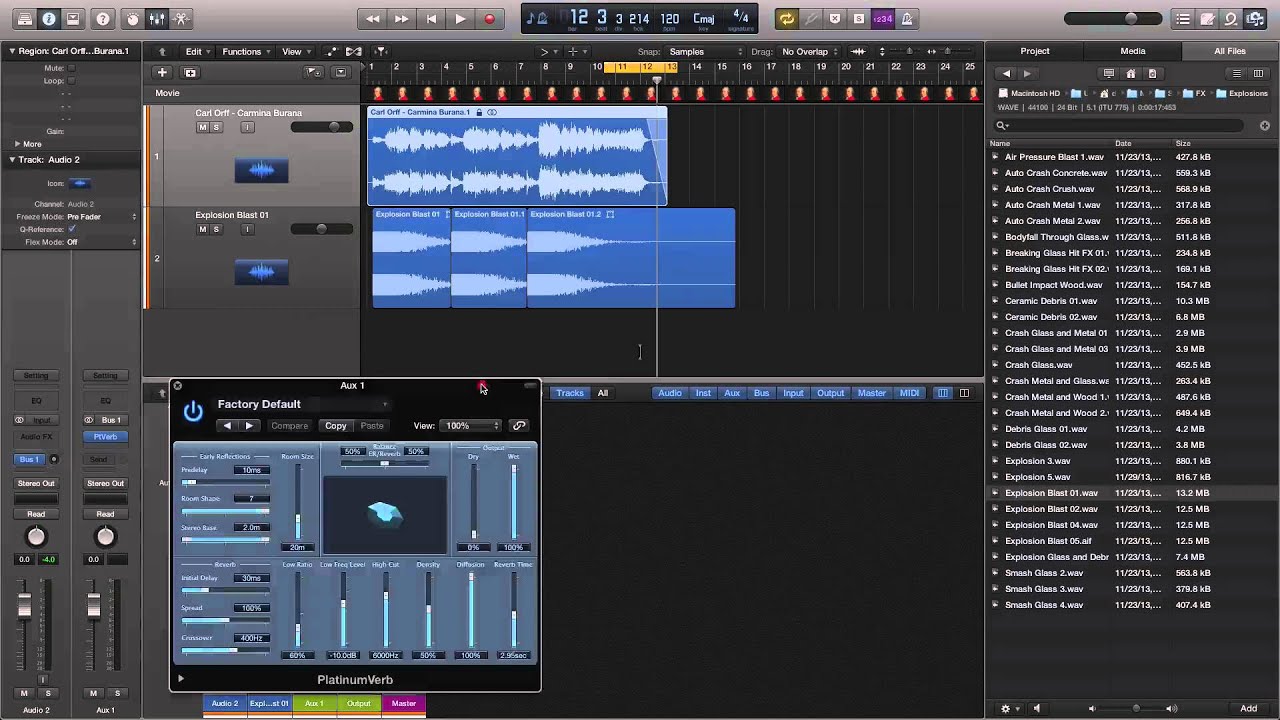
Task: Toggle Q-Reference checkbox
Action: click(71, 229)
